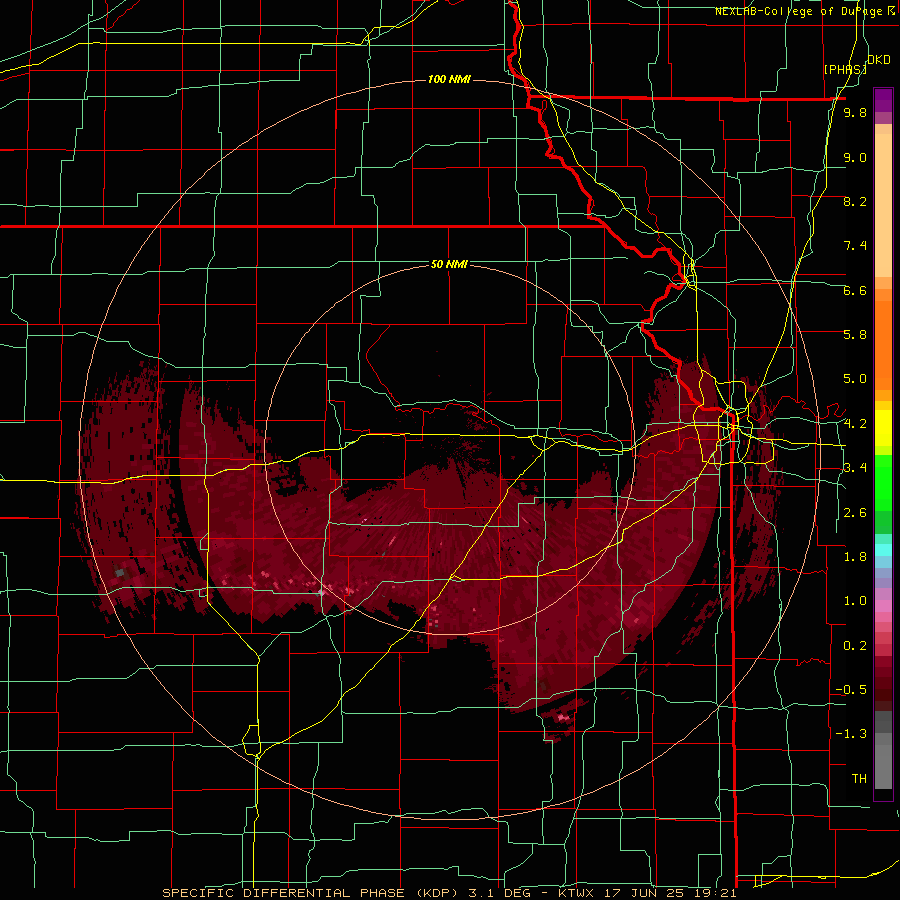The height and width of the screenshot is (900, 900).
Task: Click the 0.2 scale value
Action: 855,646
